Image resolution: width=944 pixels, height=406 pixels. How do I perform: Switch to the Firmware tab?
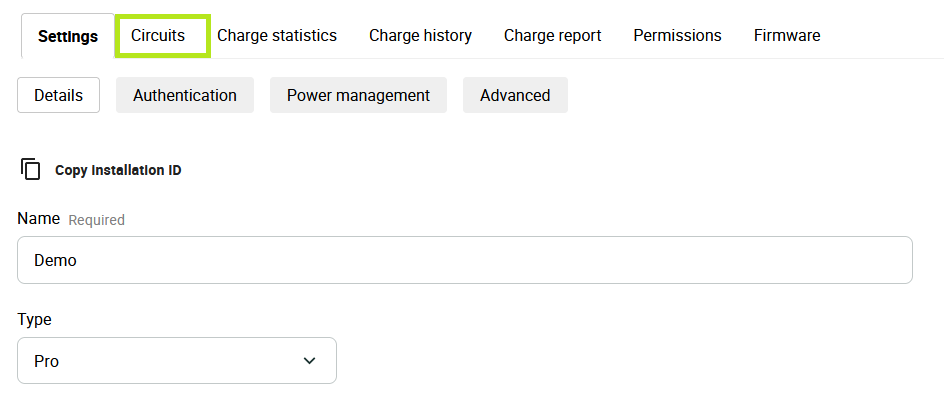787,36
